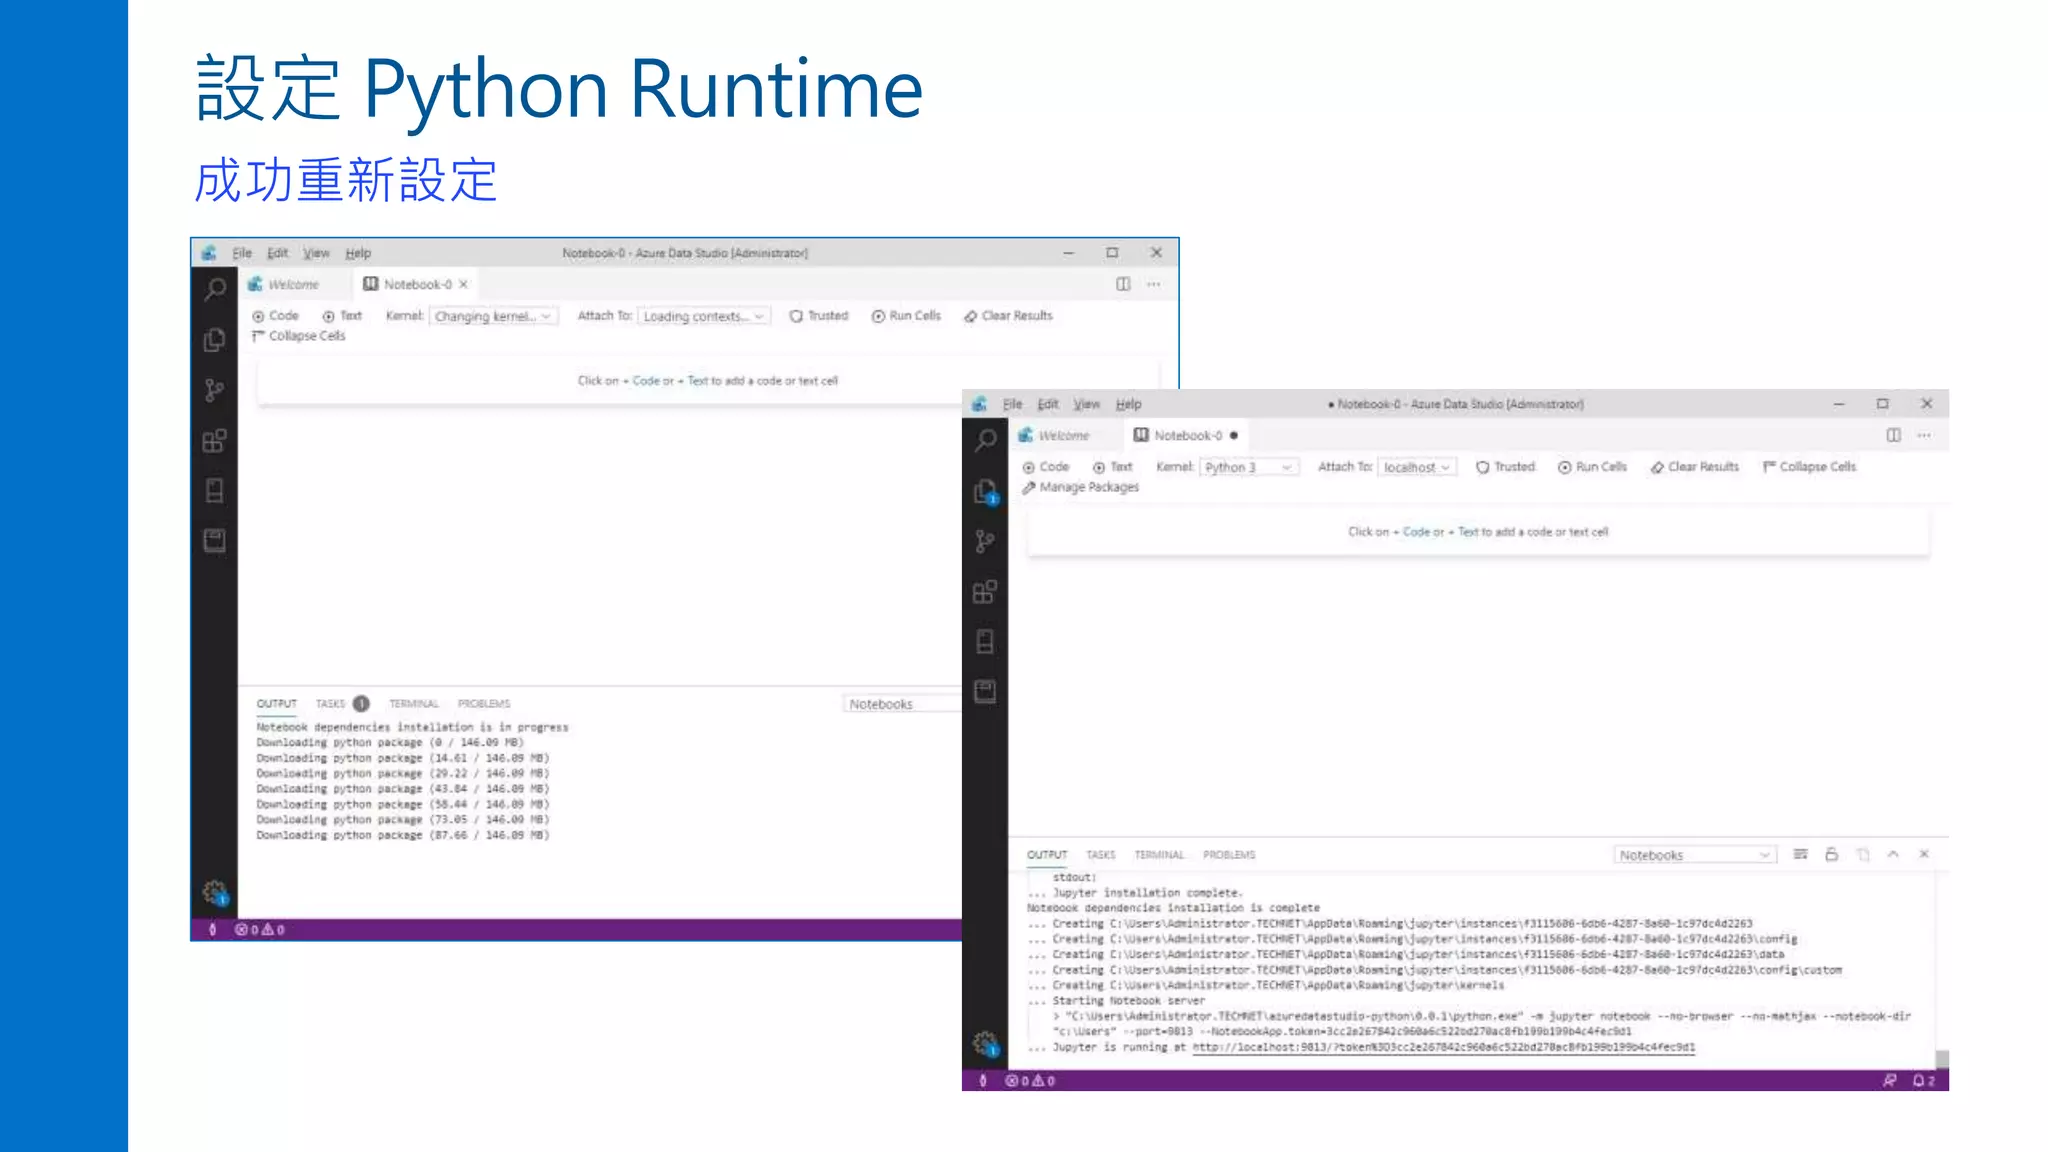Viewport: 2048px width, 1152px height.
Task: Open Help menu in left window
Action: coord(358,253)
